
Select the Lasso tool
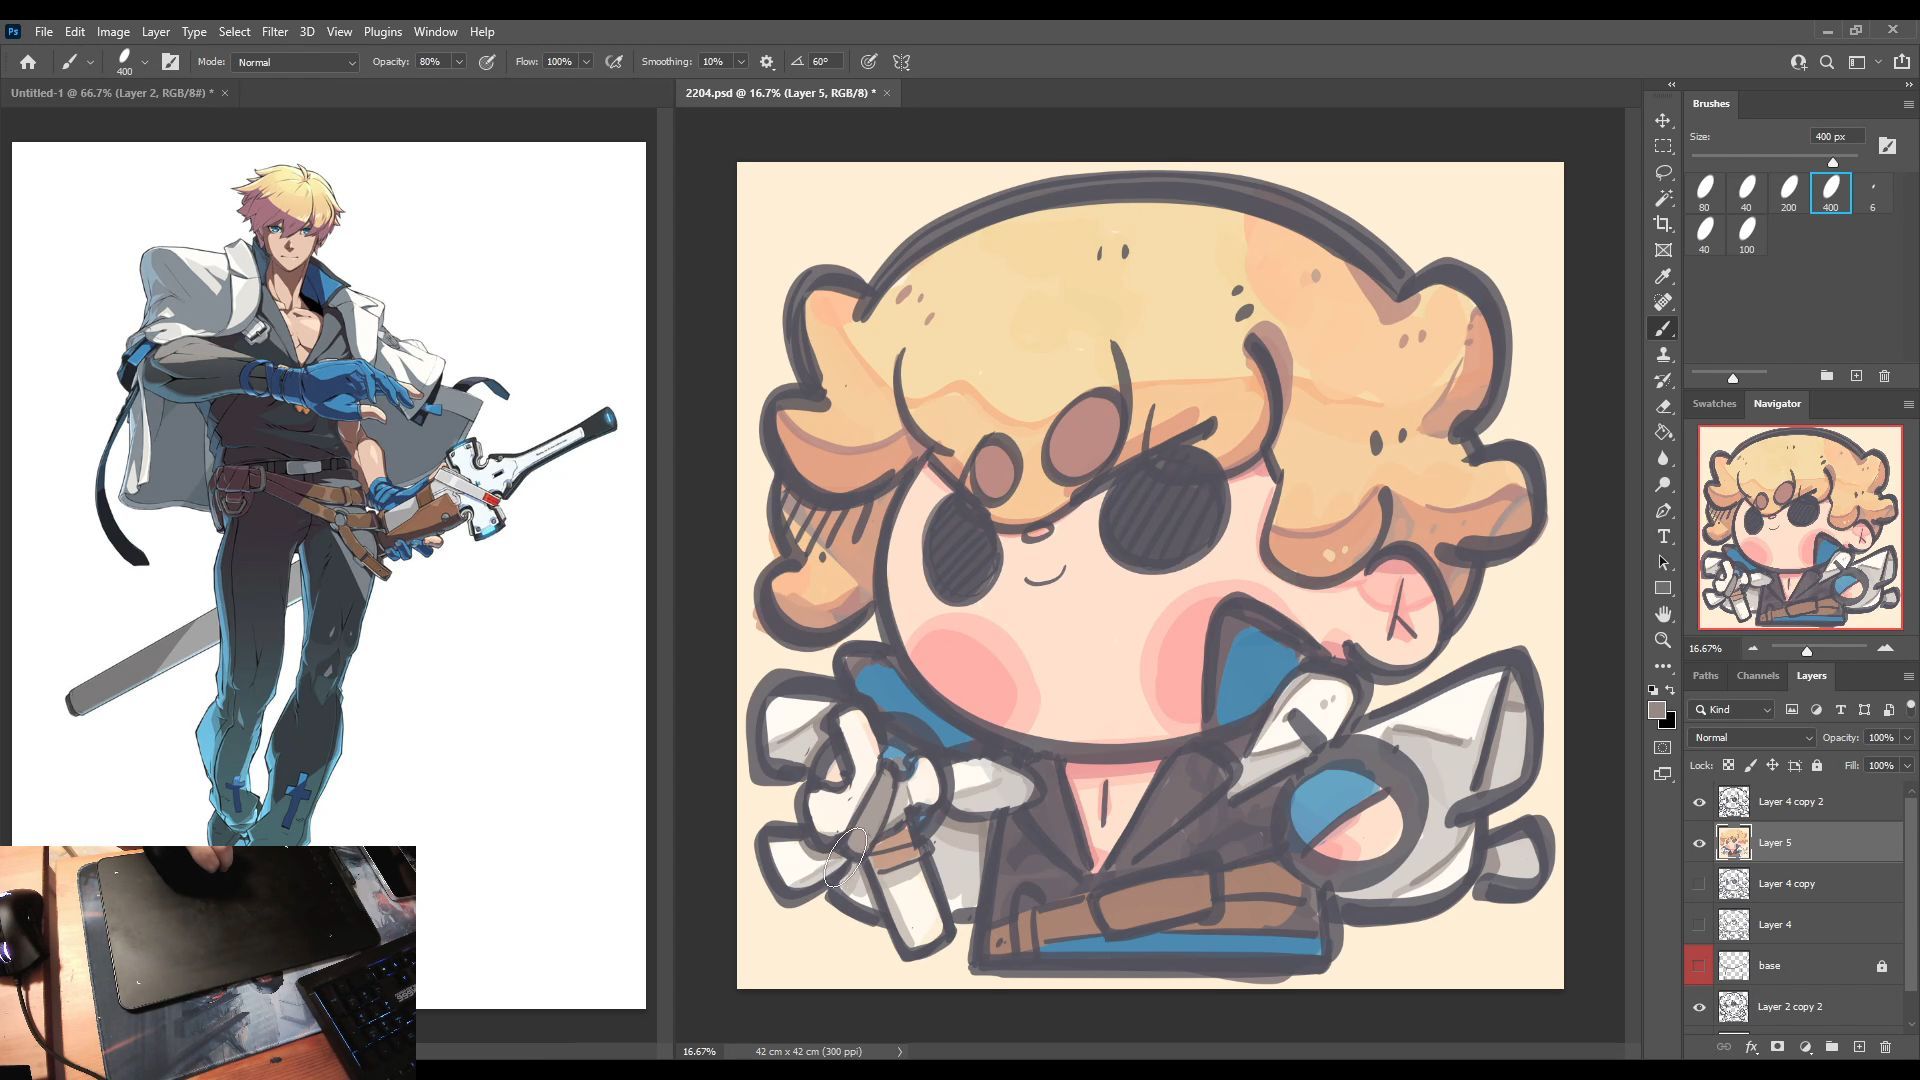[1663, 172]
